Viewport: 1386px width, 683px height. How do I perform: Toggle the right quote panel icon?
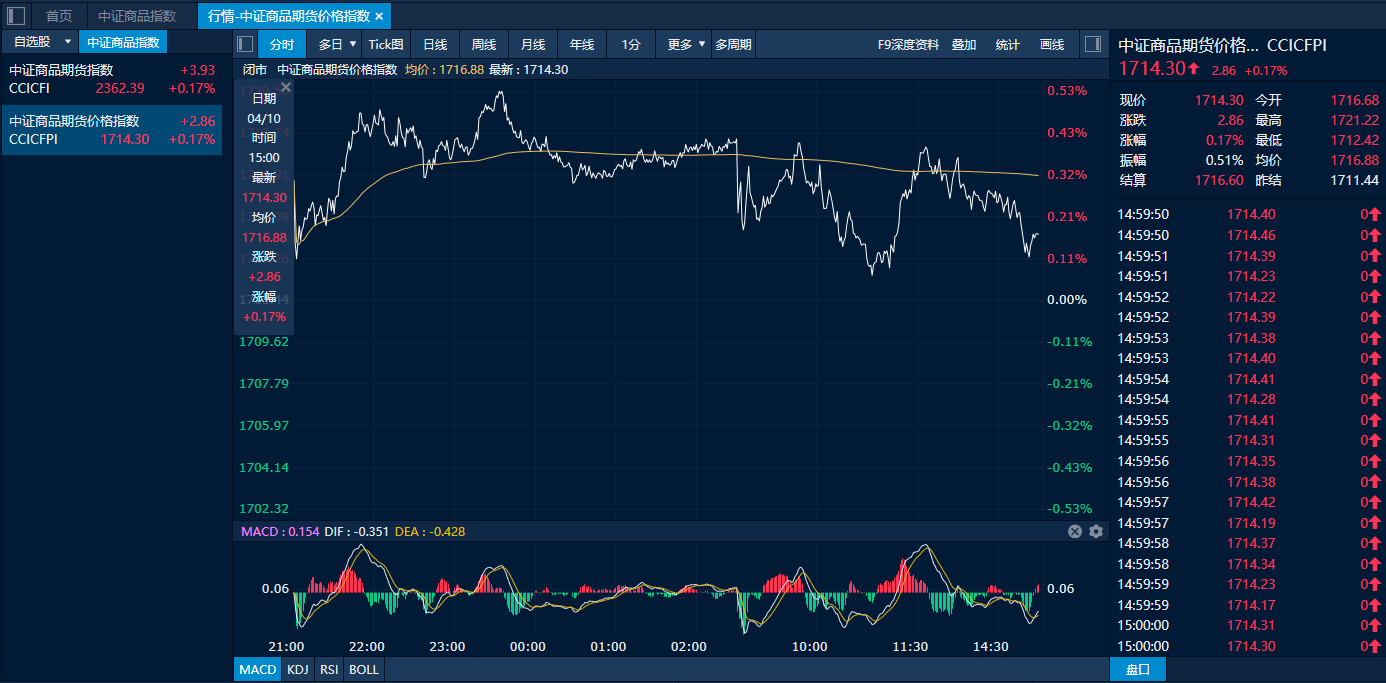coord(1092,44)
